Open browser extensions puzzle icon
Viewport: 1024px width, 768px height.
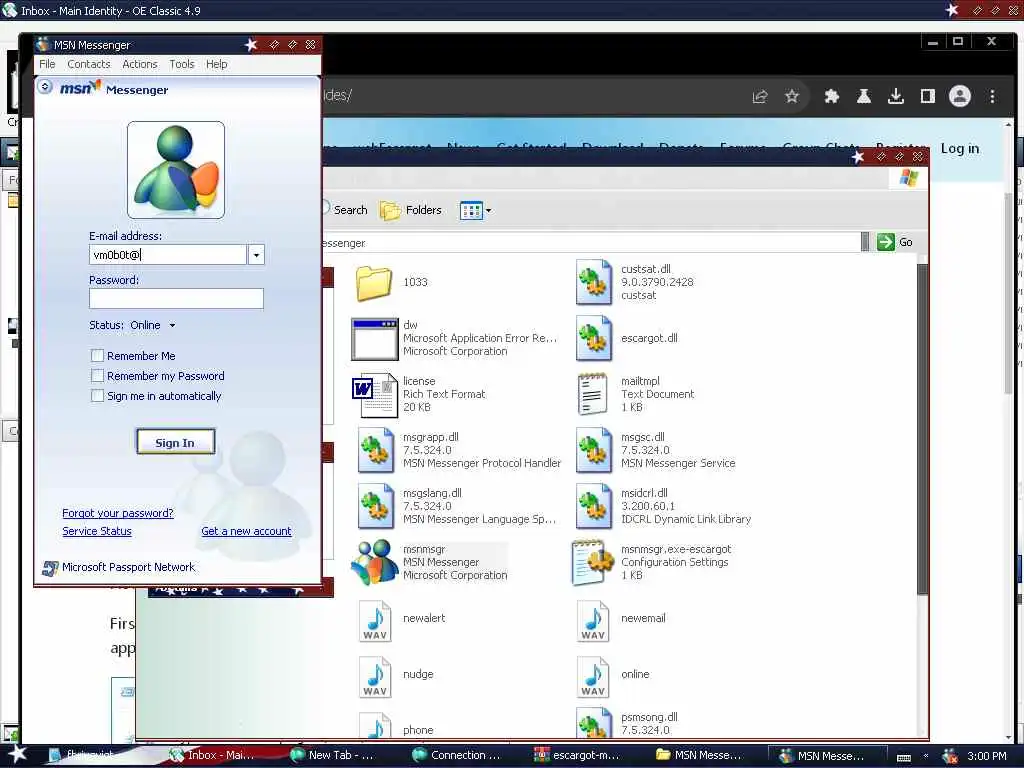pyautogui.click(x=831, y=97)
